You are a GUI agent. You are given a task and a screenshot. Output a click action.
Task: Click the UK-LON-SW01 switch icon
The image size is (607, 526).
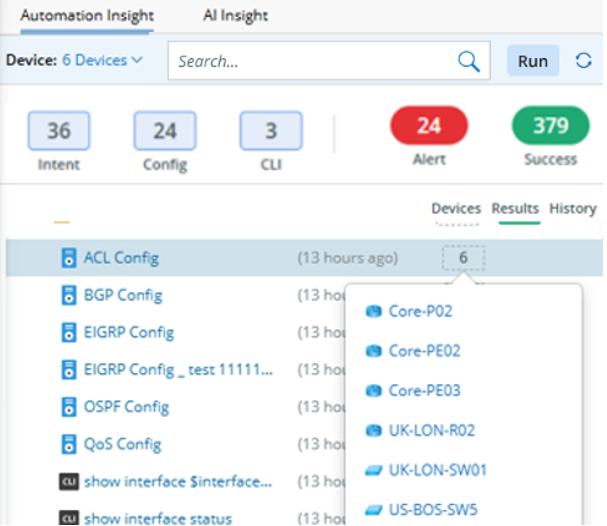pos(374,470)
